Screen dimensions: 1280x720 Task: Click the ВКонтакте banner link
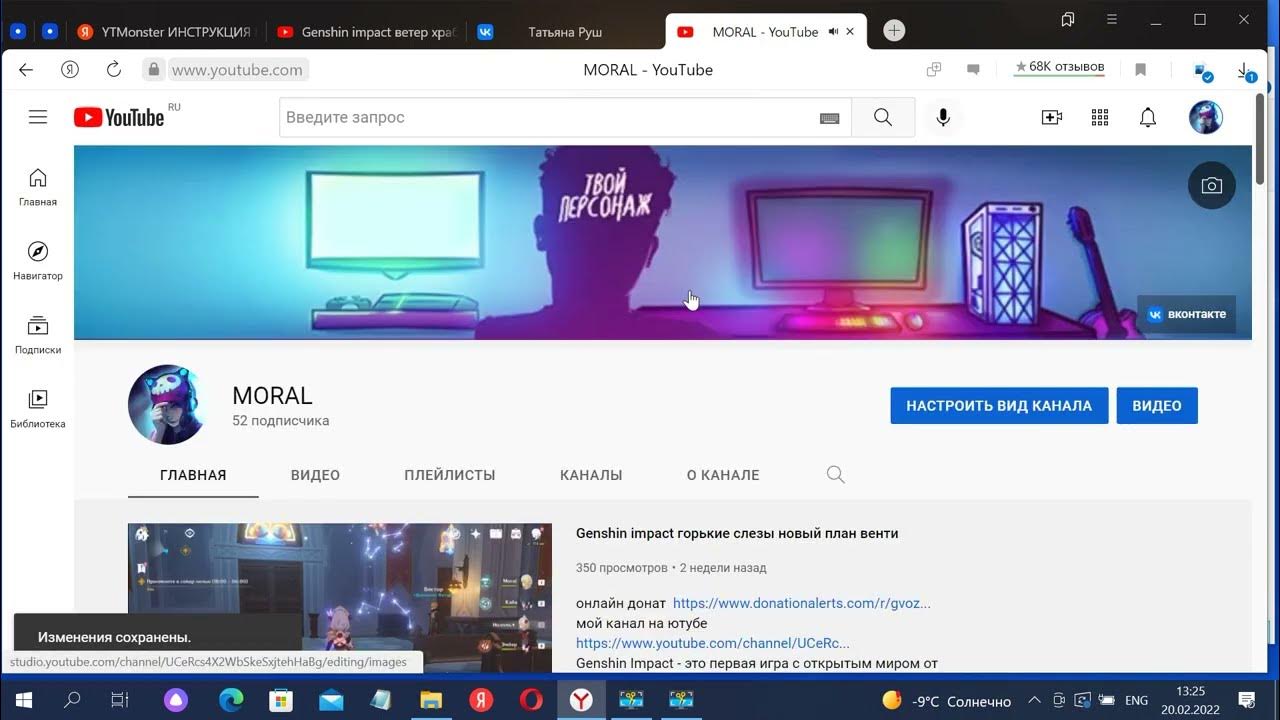1187,314
